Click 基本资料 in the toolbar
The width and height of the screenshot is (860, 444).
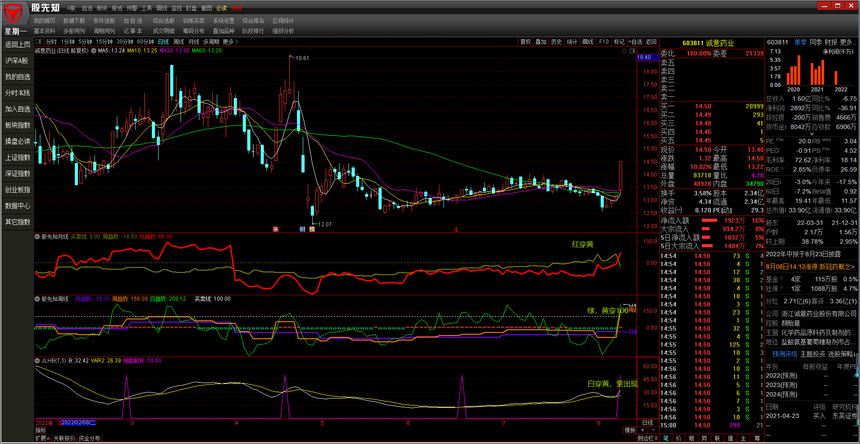tap(44, 31)
